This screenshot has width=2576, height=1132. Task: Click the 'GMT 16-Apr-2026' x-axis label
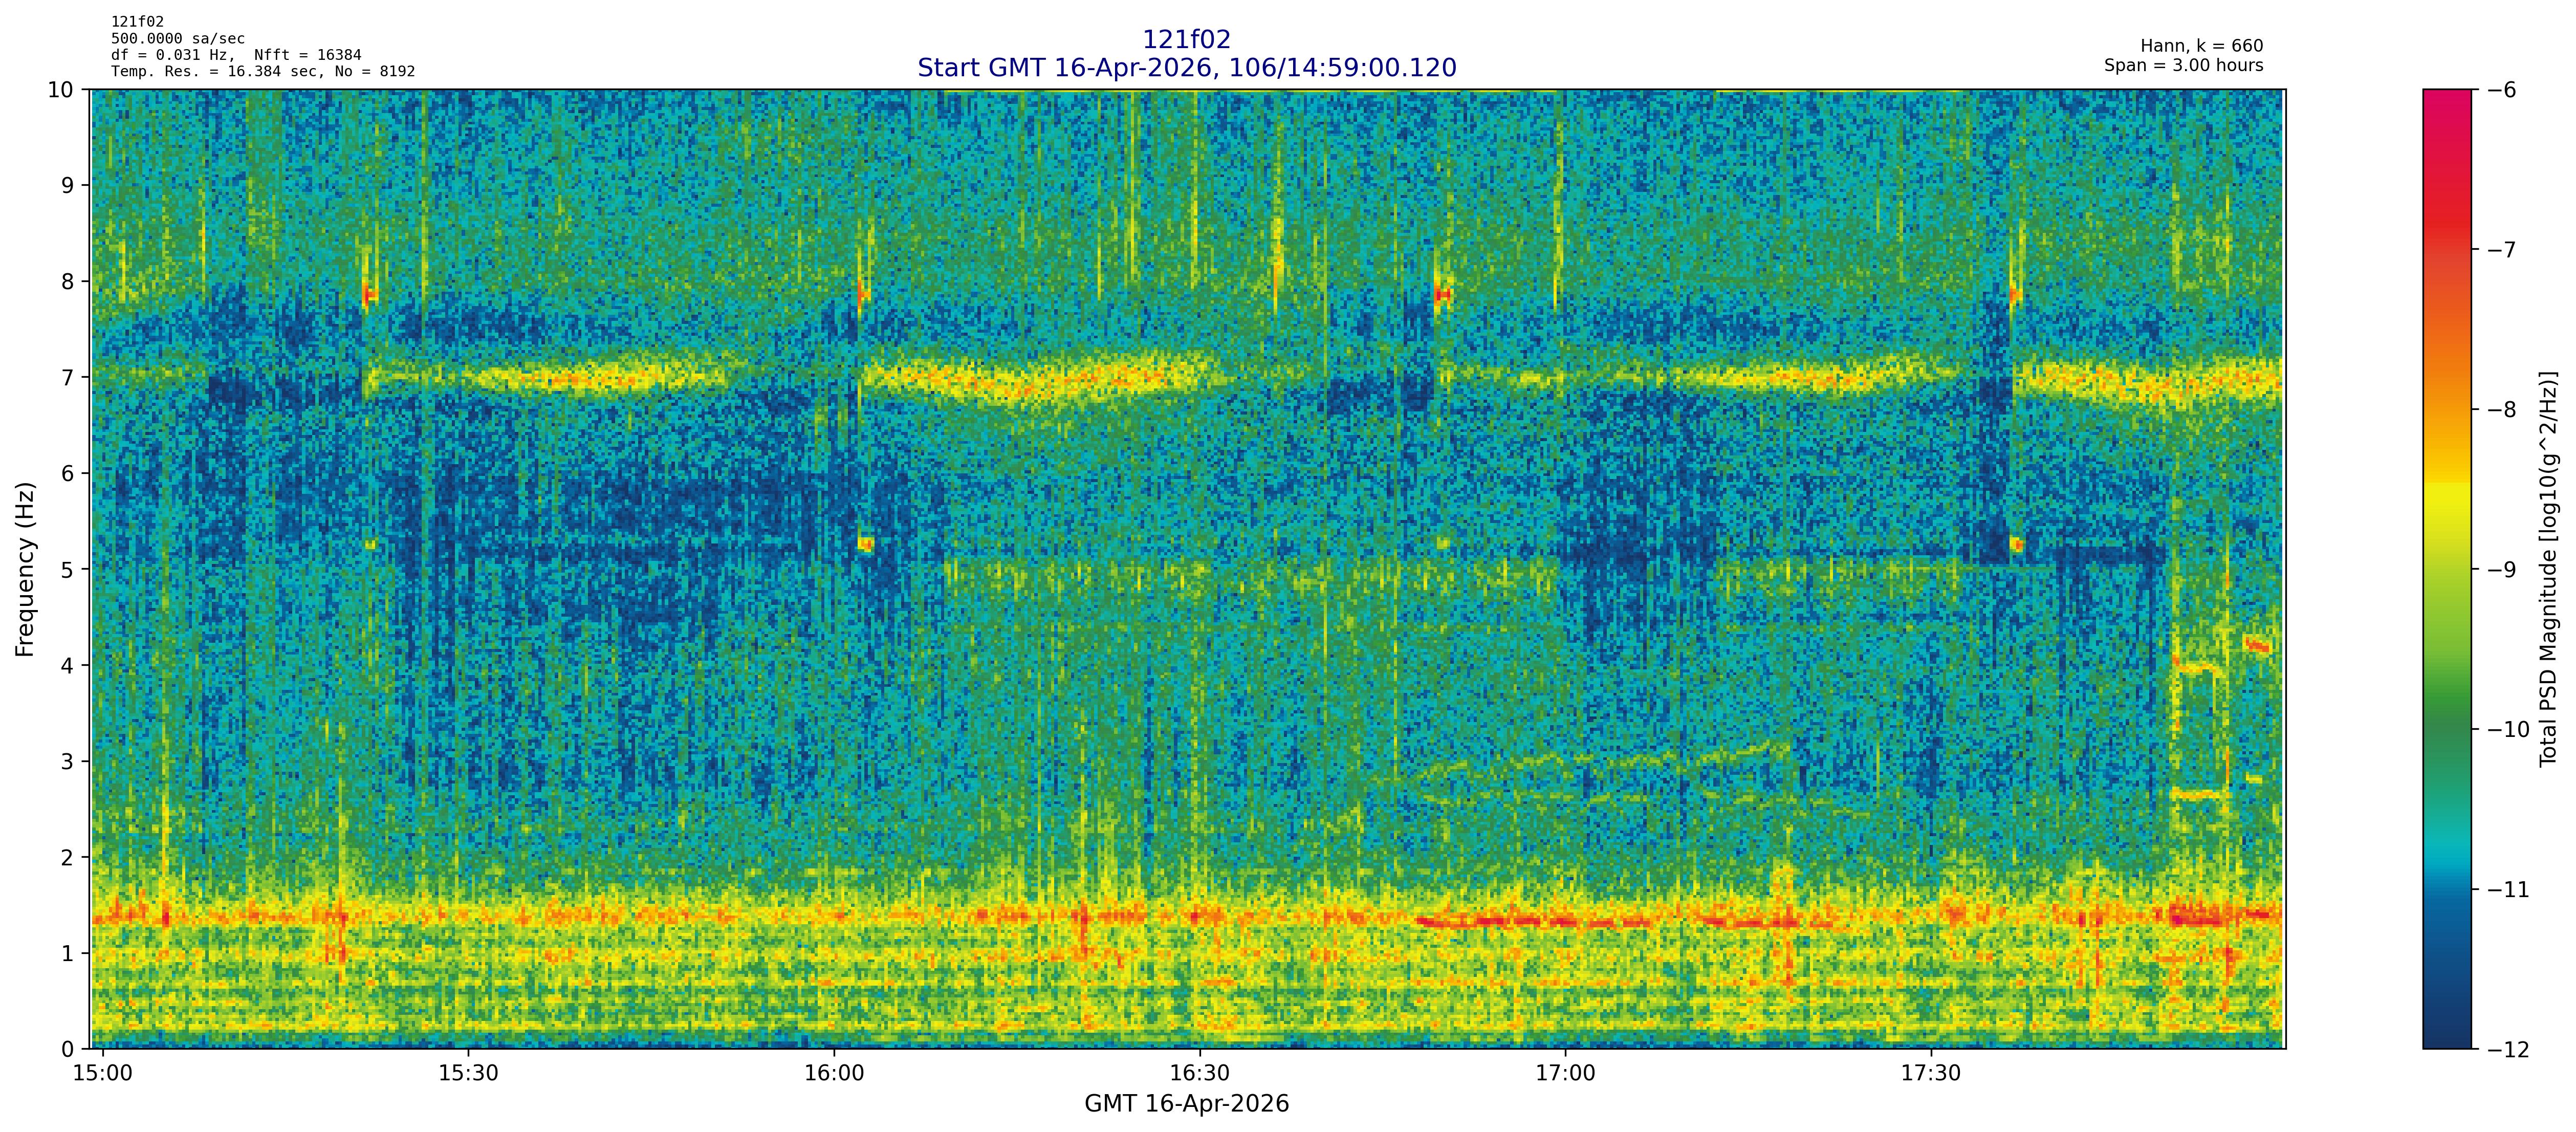click(x=1186, y=1104)
